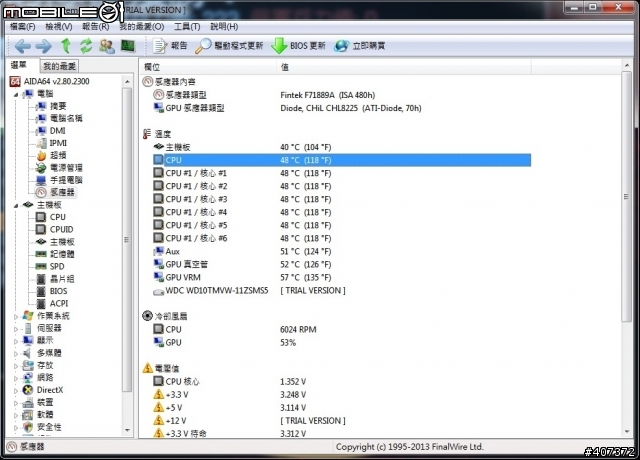Expand the 作業系統 tree node
The height and width of the screenshot is (460, 640).
tap(16, 316)
